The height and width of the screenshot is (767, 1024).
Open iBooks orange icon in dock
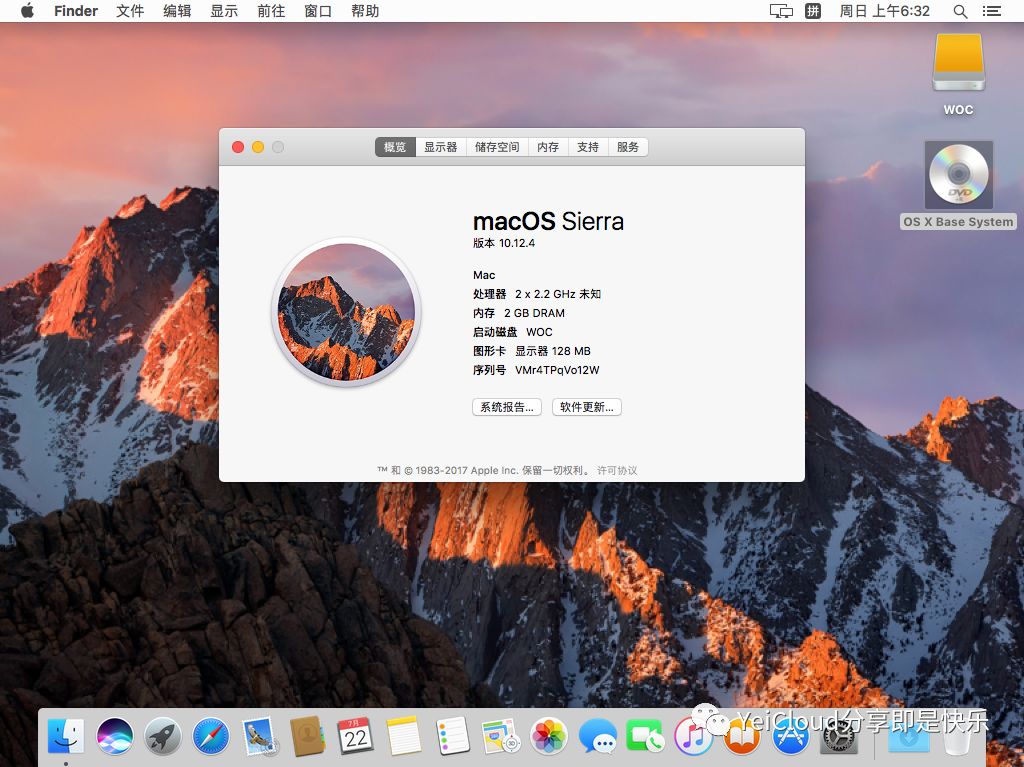(741, 736)
